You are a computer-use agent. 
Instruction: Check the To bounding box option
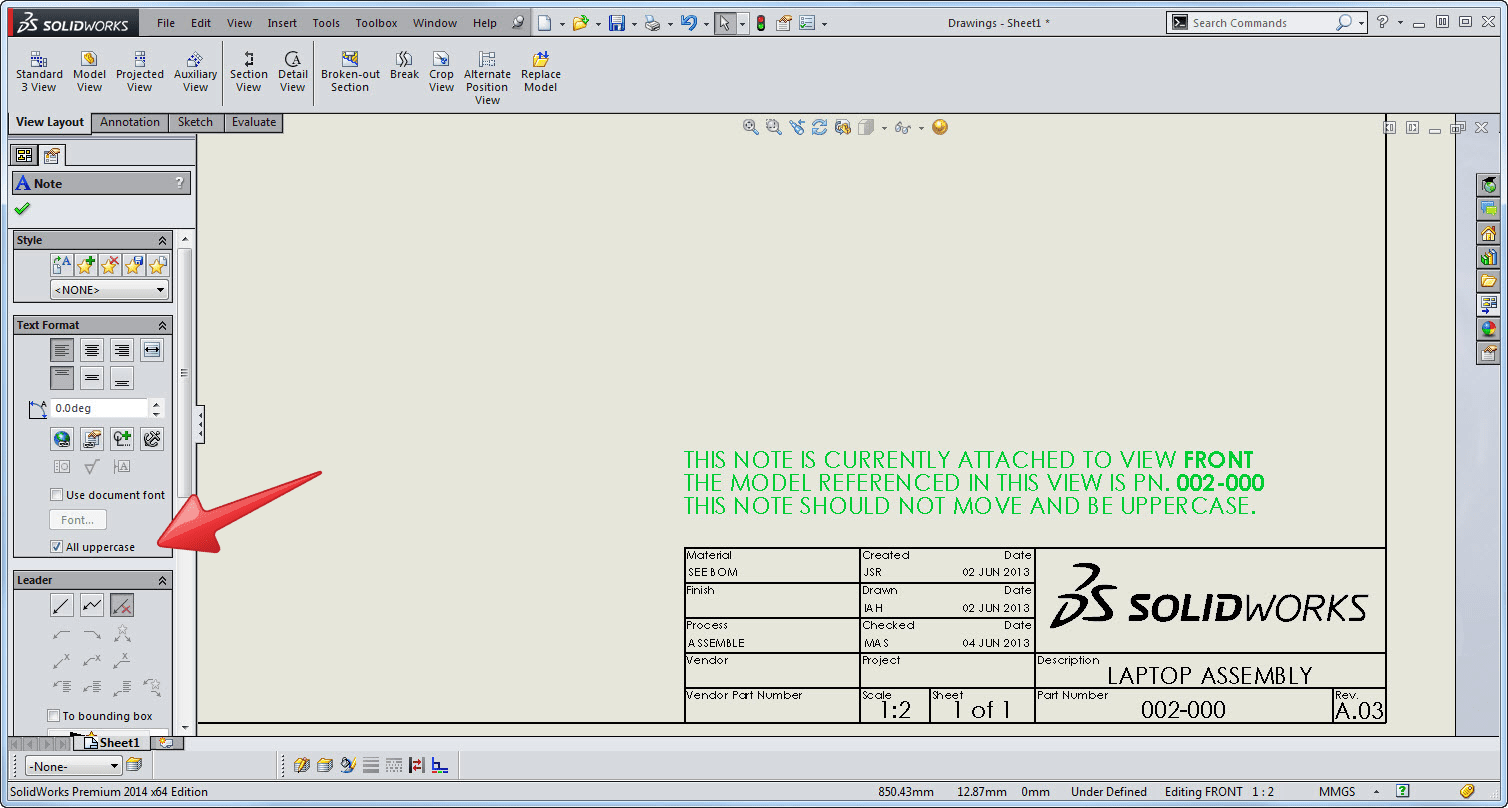coord(54,715)
